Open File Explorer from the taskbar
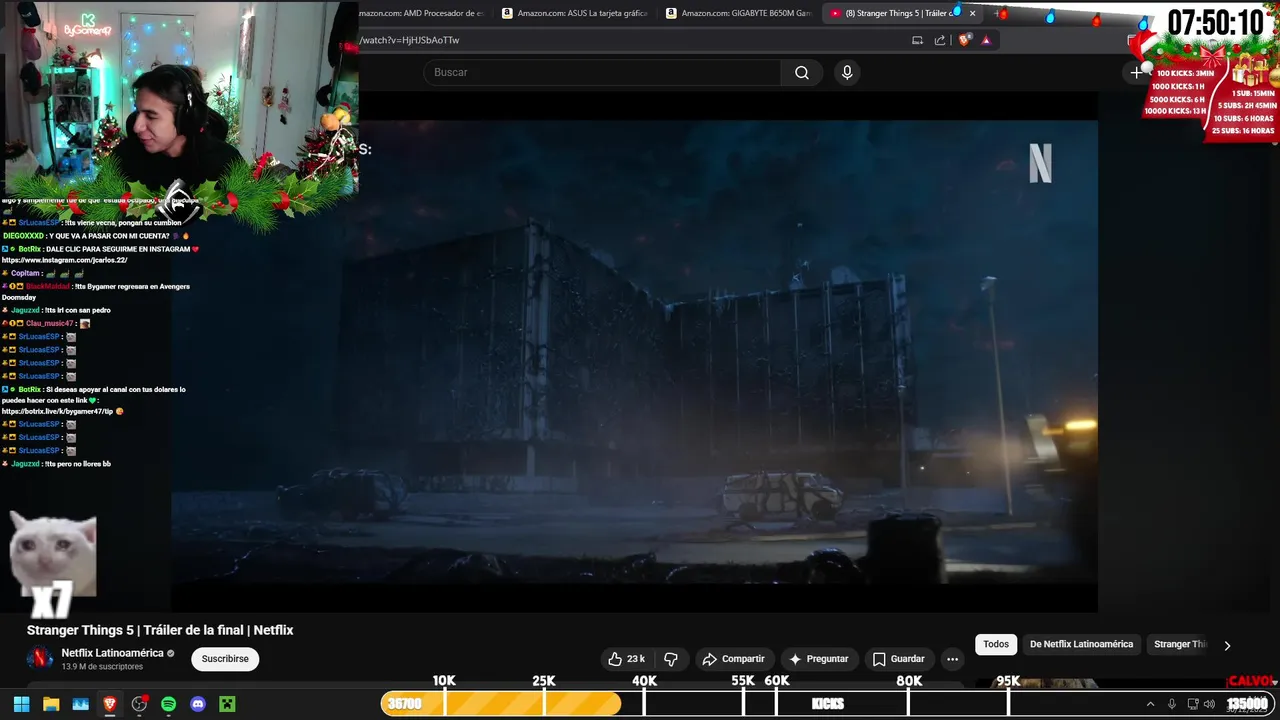Viewport: 1280px width, 720px height. click(51, 704)
